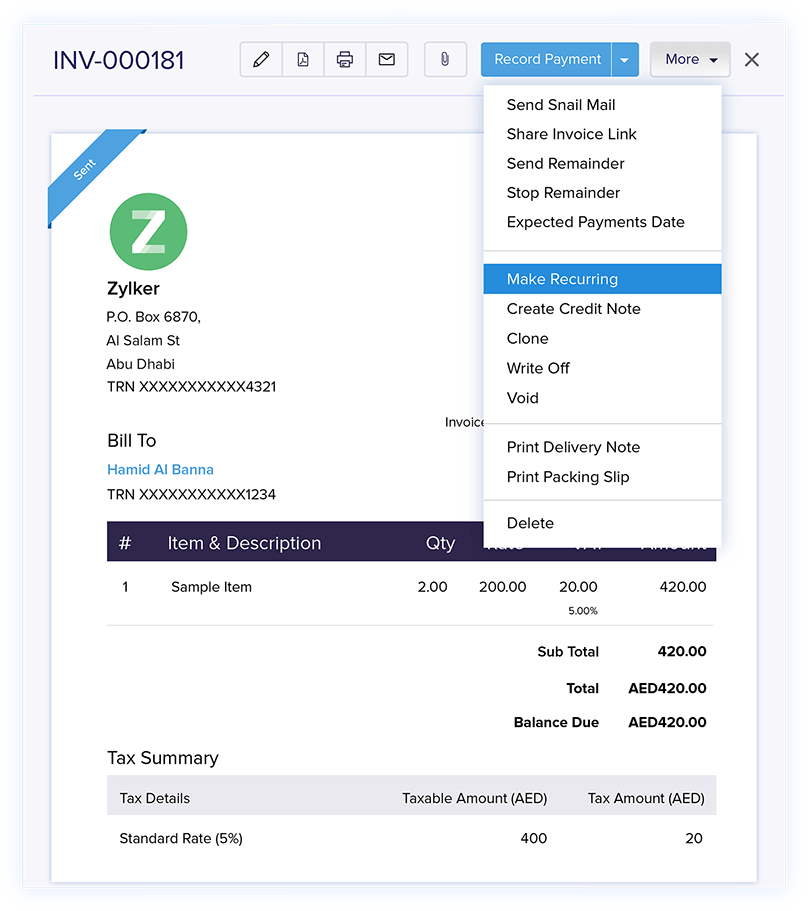Close the invoice panel with X
808x911 pixels.
click(752, 60)
